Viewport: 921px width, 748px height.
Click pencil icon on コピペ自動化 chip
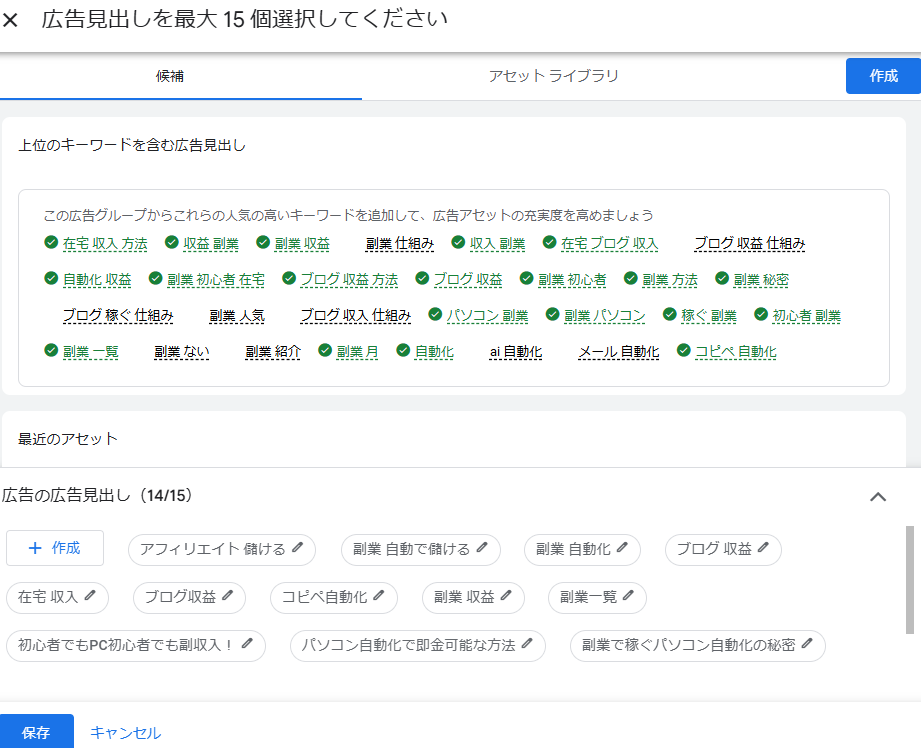380,596
